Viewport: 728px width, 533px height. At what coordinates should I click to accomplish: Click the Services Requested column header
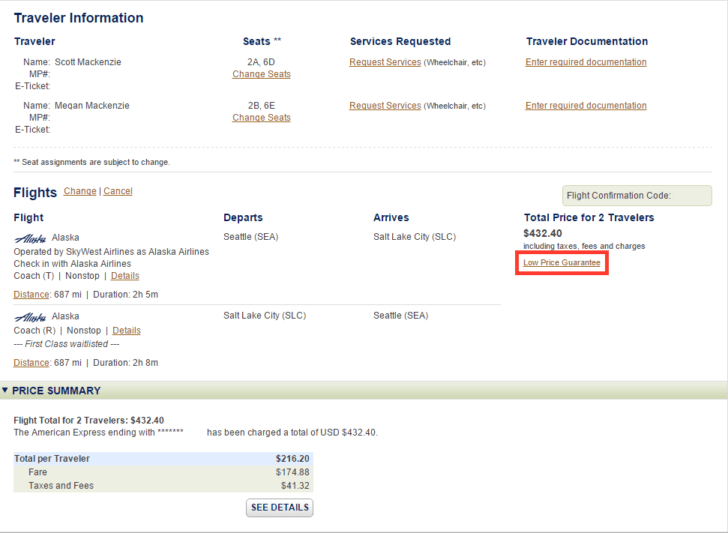[x=400, y=42]
